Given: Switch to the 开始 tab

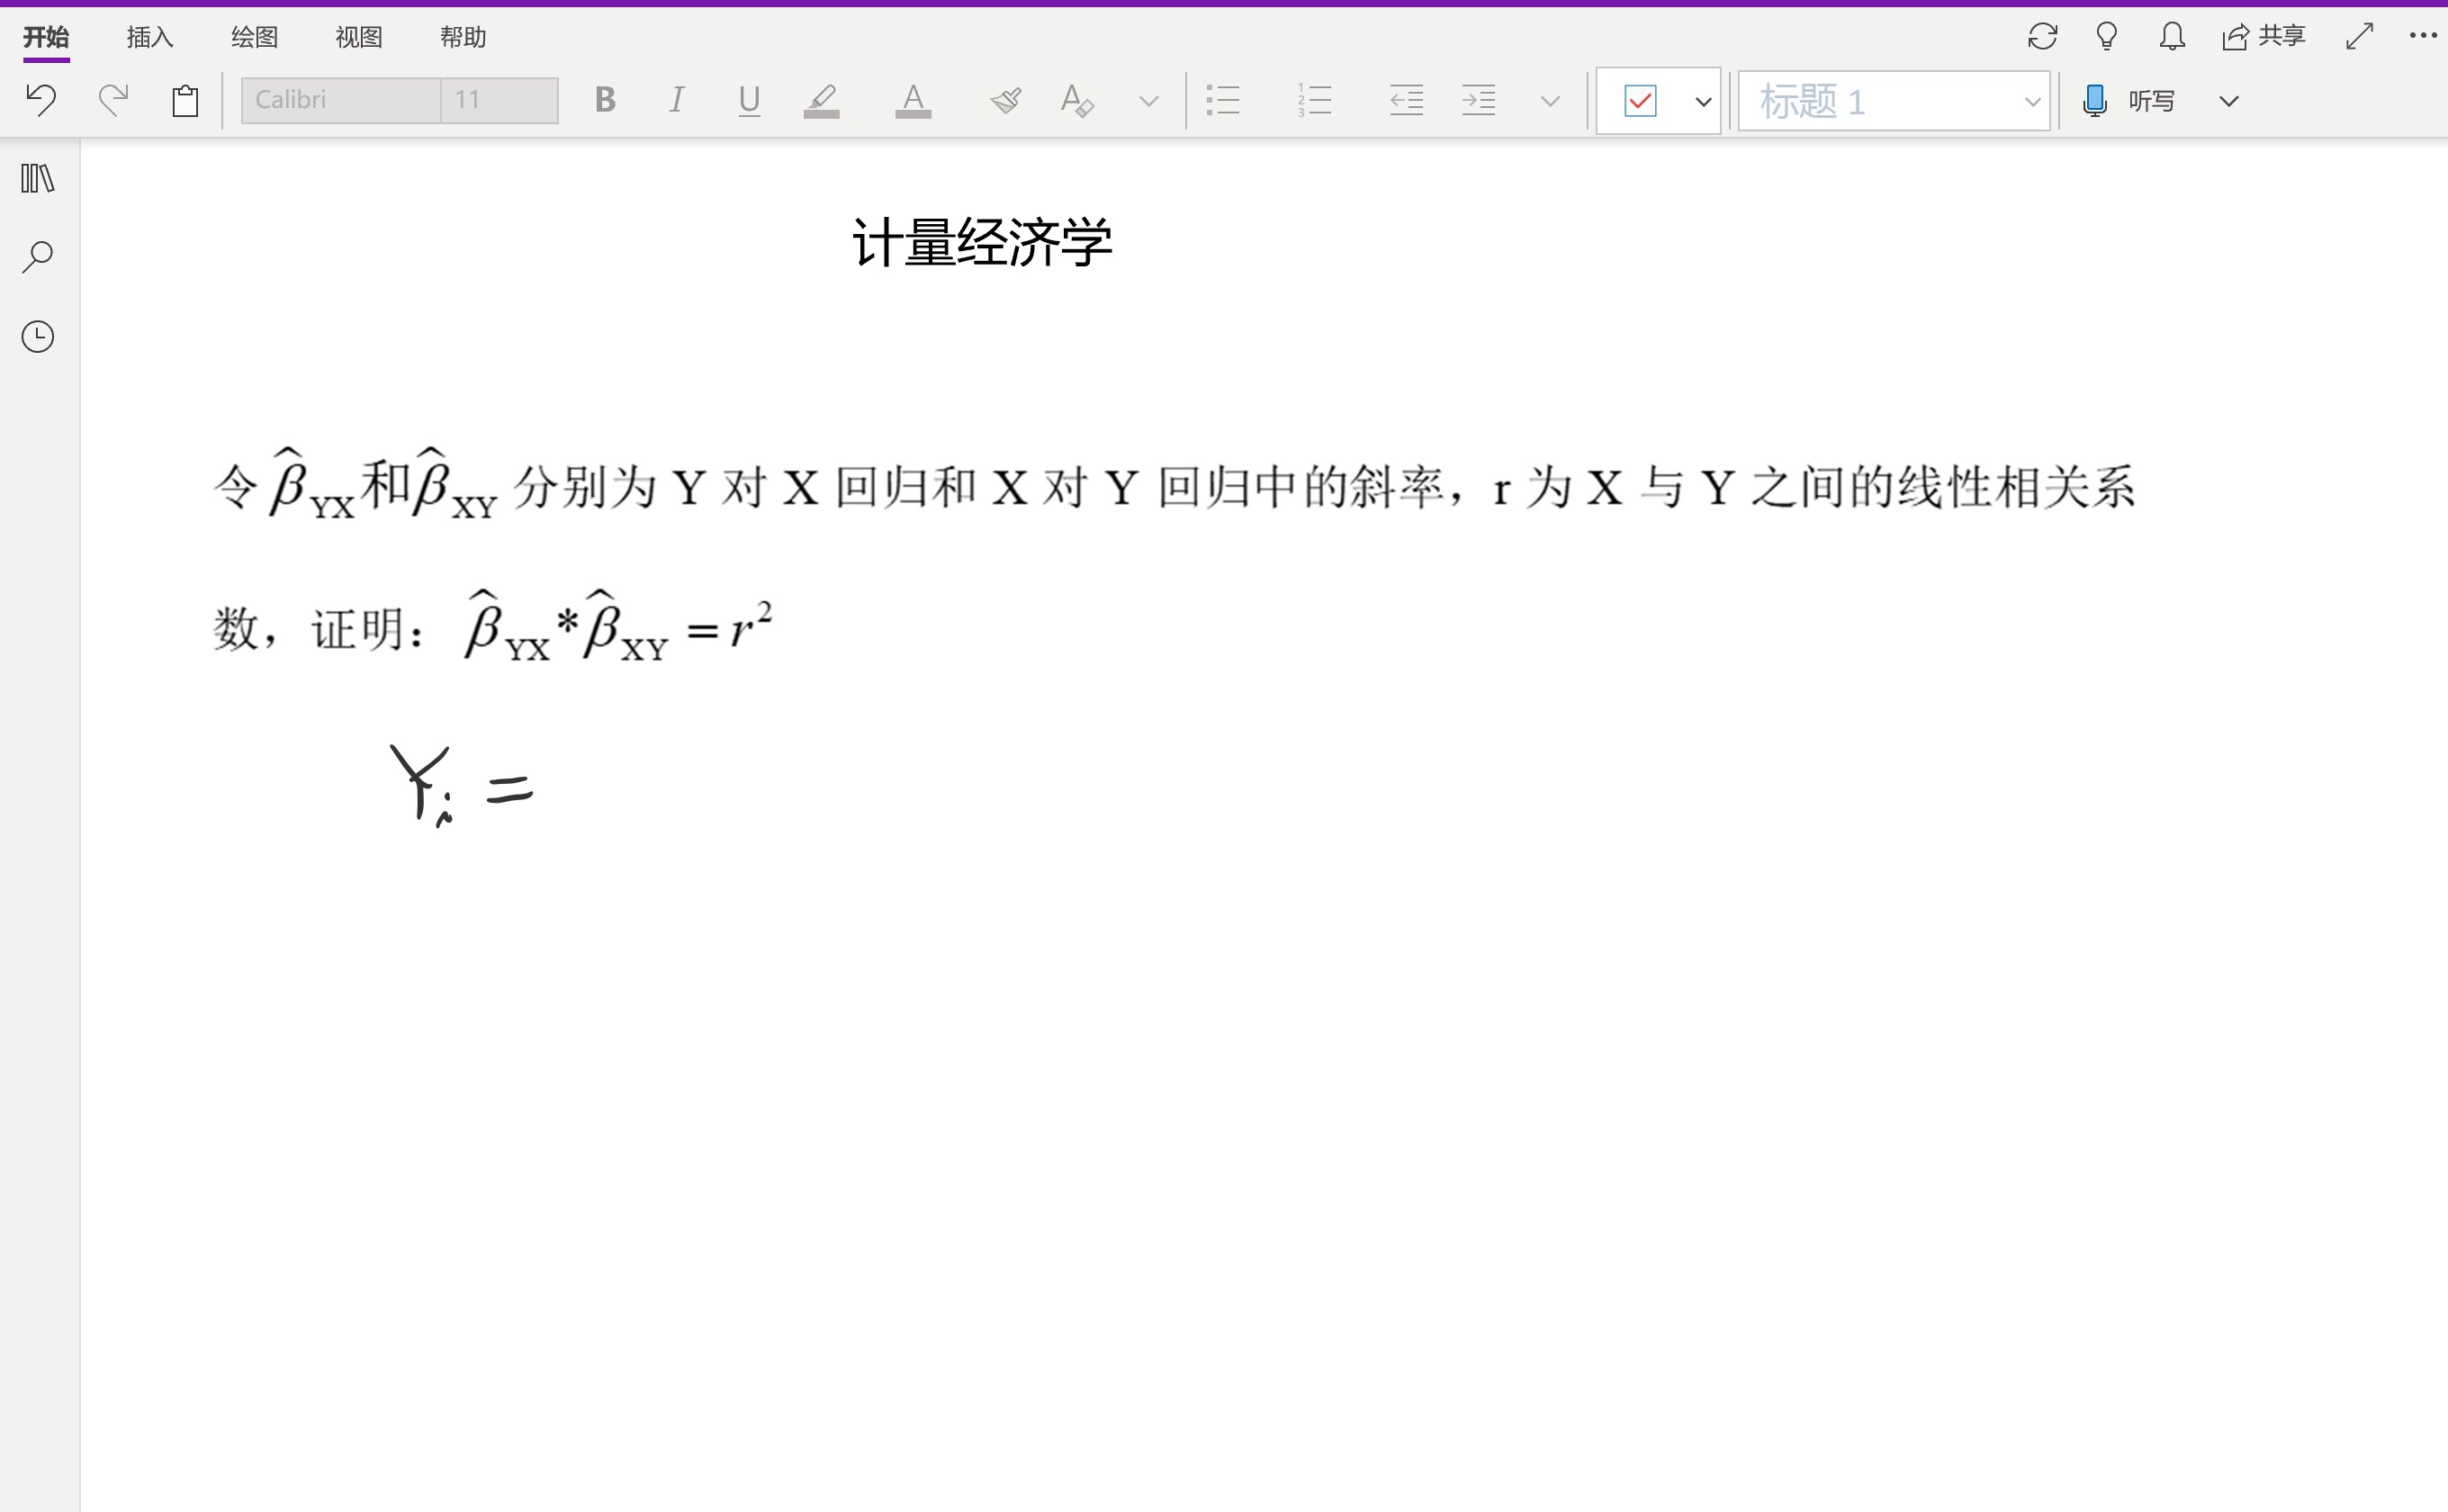Looking at the screenshot, I should [46, 37].
